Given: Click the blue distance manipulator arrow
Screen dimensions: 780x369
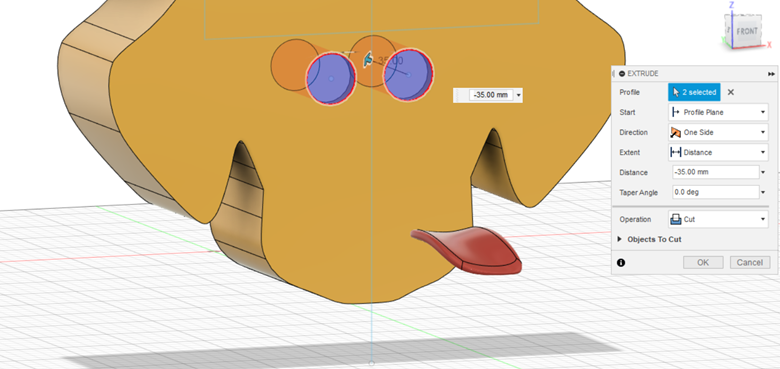Looking at the screenshot, I should [x=368, y=60].
